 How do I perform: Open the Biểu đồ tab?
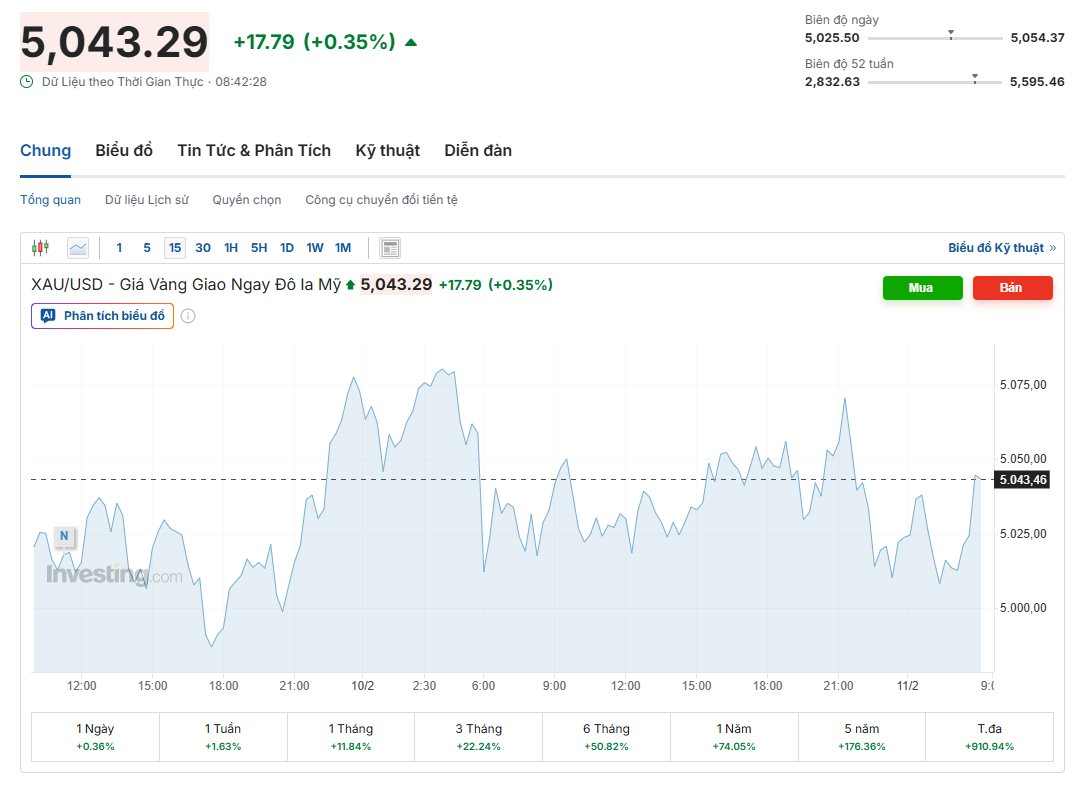[124, 151]
